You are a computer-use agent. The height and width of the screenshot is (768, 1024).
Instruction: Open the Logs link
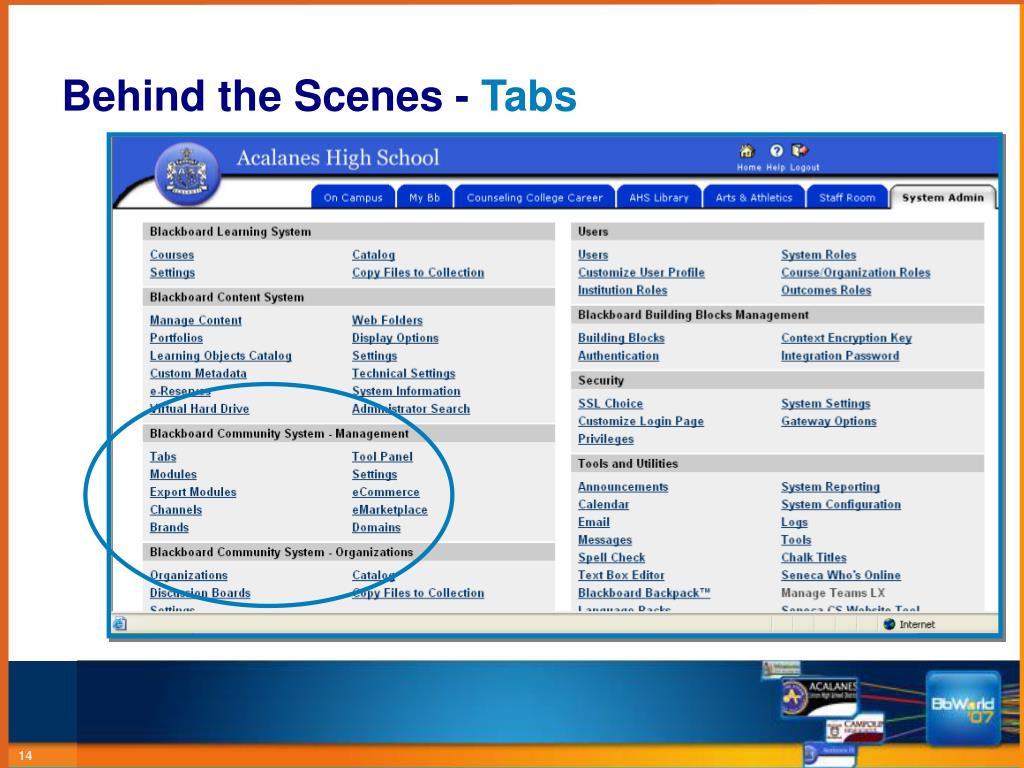coord(794,522)
